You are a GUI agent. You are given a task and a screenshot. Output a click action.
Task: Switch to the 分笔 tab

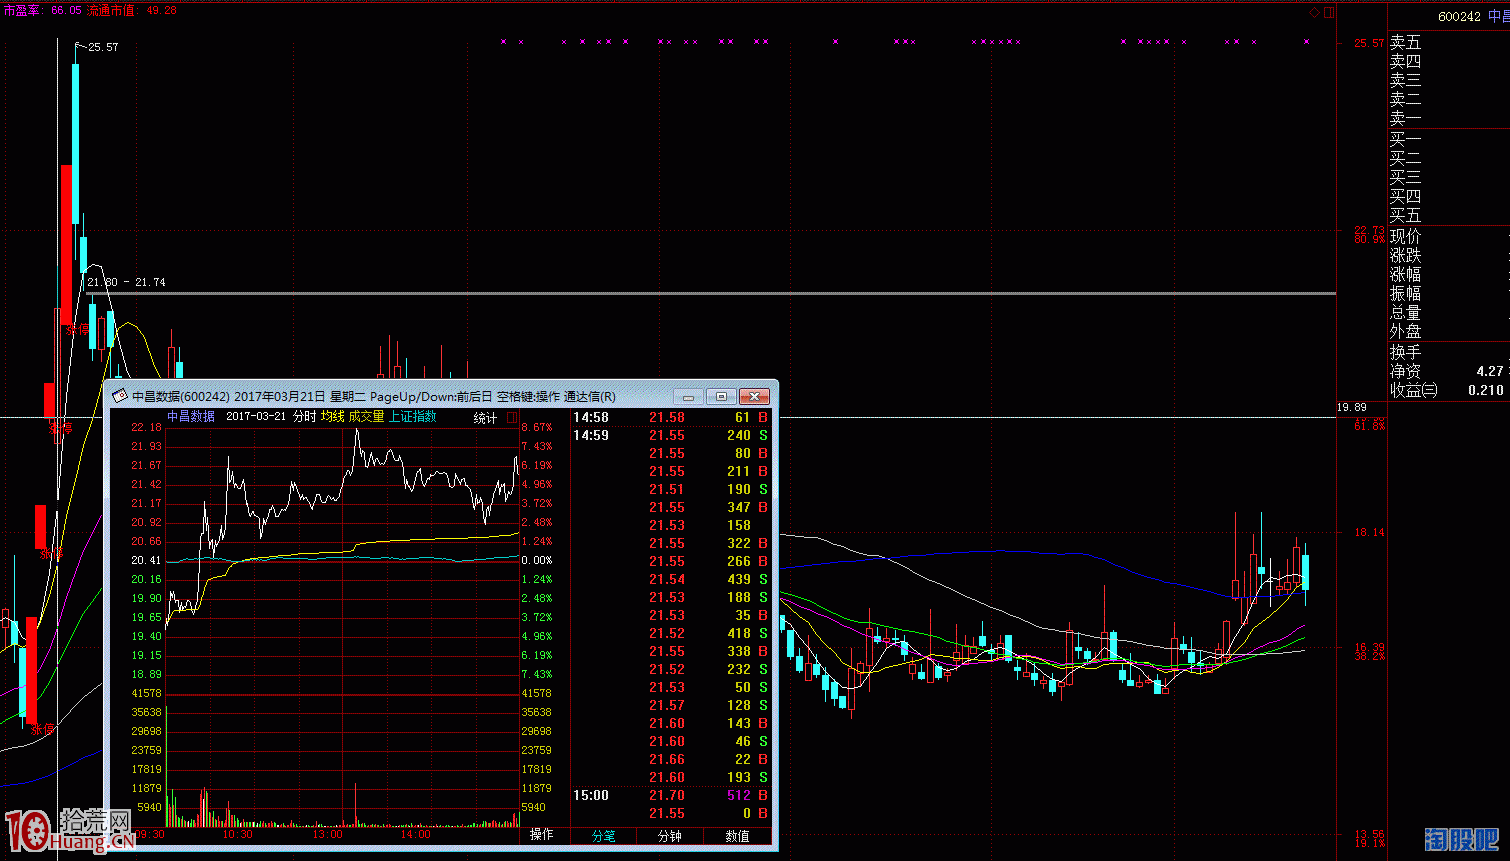coord(604,836)
